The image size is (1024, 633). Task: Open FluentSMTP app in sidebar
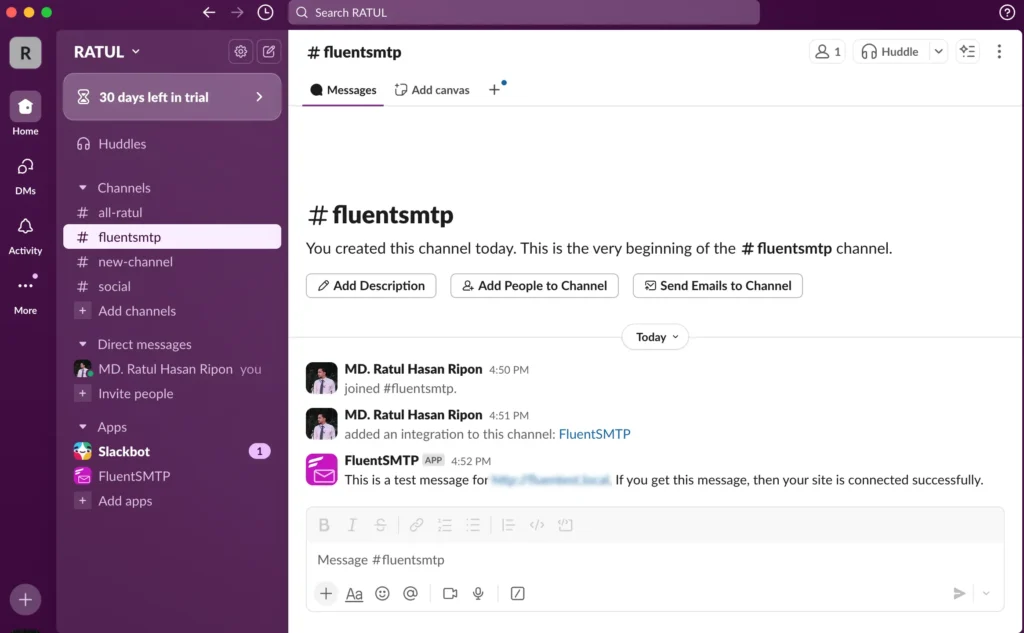point(172,476)
